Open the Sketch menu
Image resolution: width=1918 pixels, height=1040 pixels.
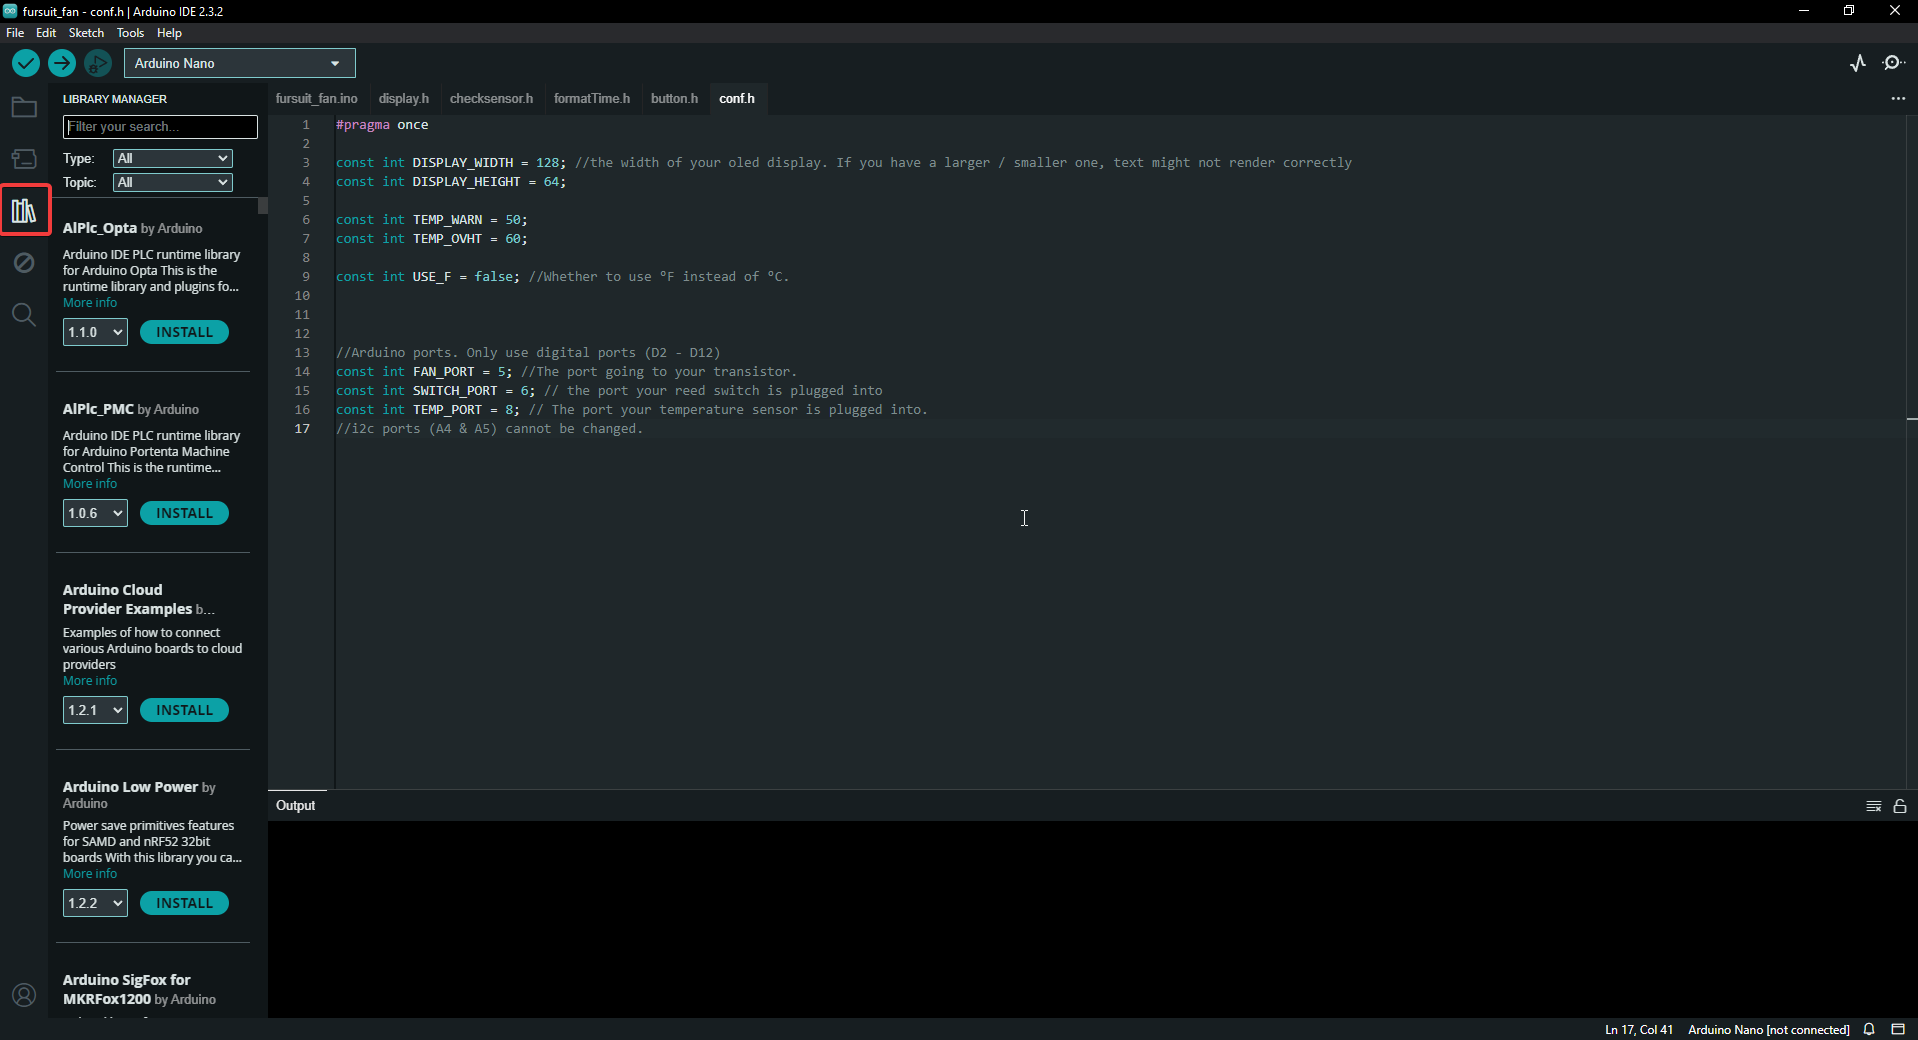[86, 32]
